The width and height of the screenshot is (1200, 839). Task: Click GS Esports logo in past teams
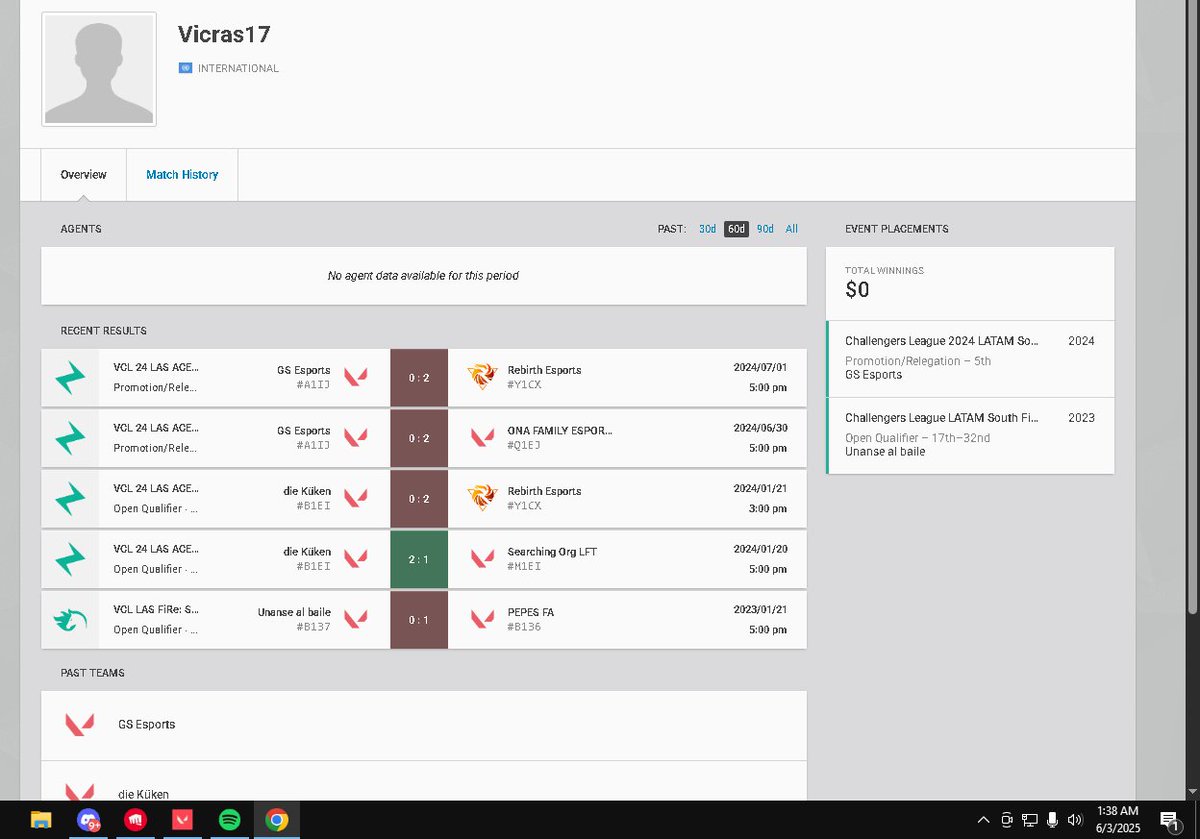pyautogui.click(x=79, y=724)
